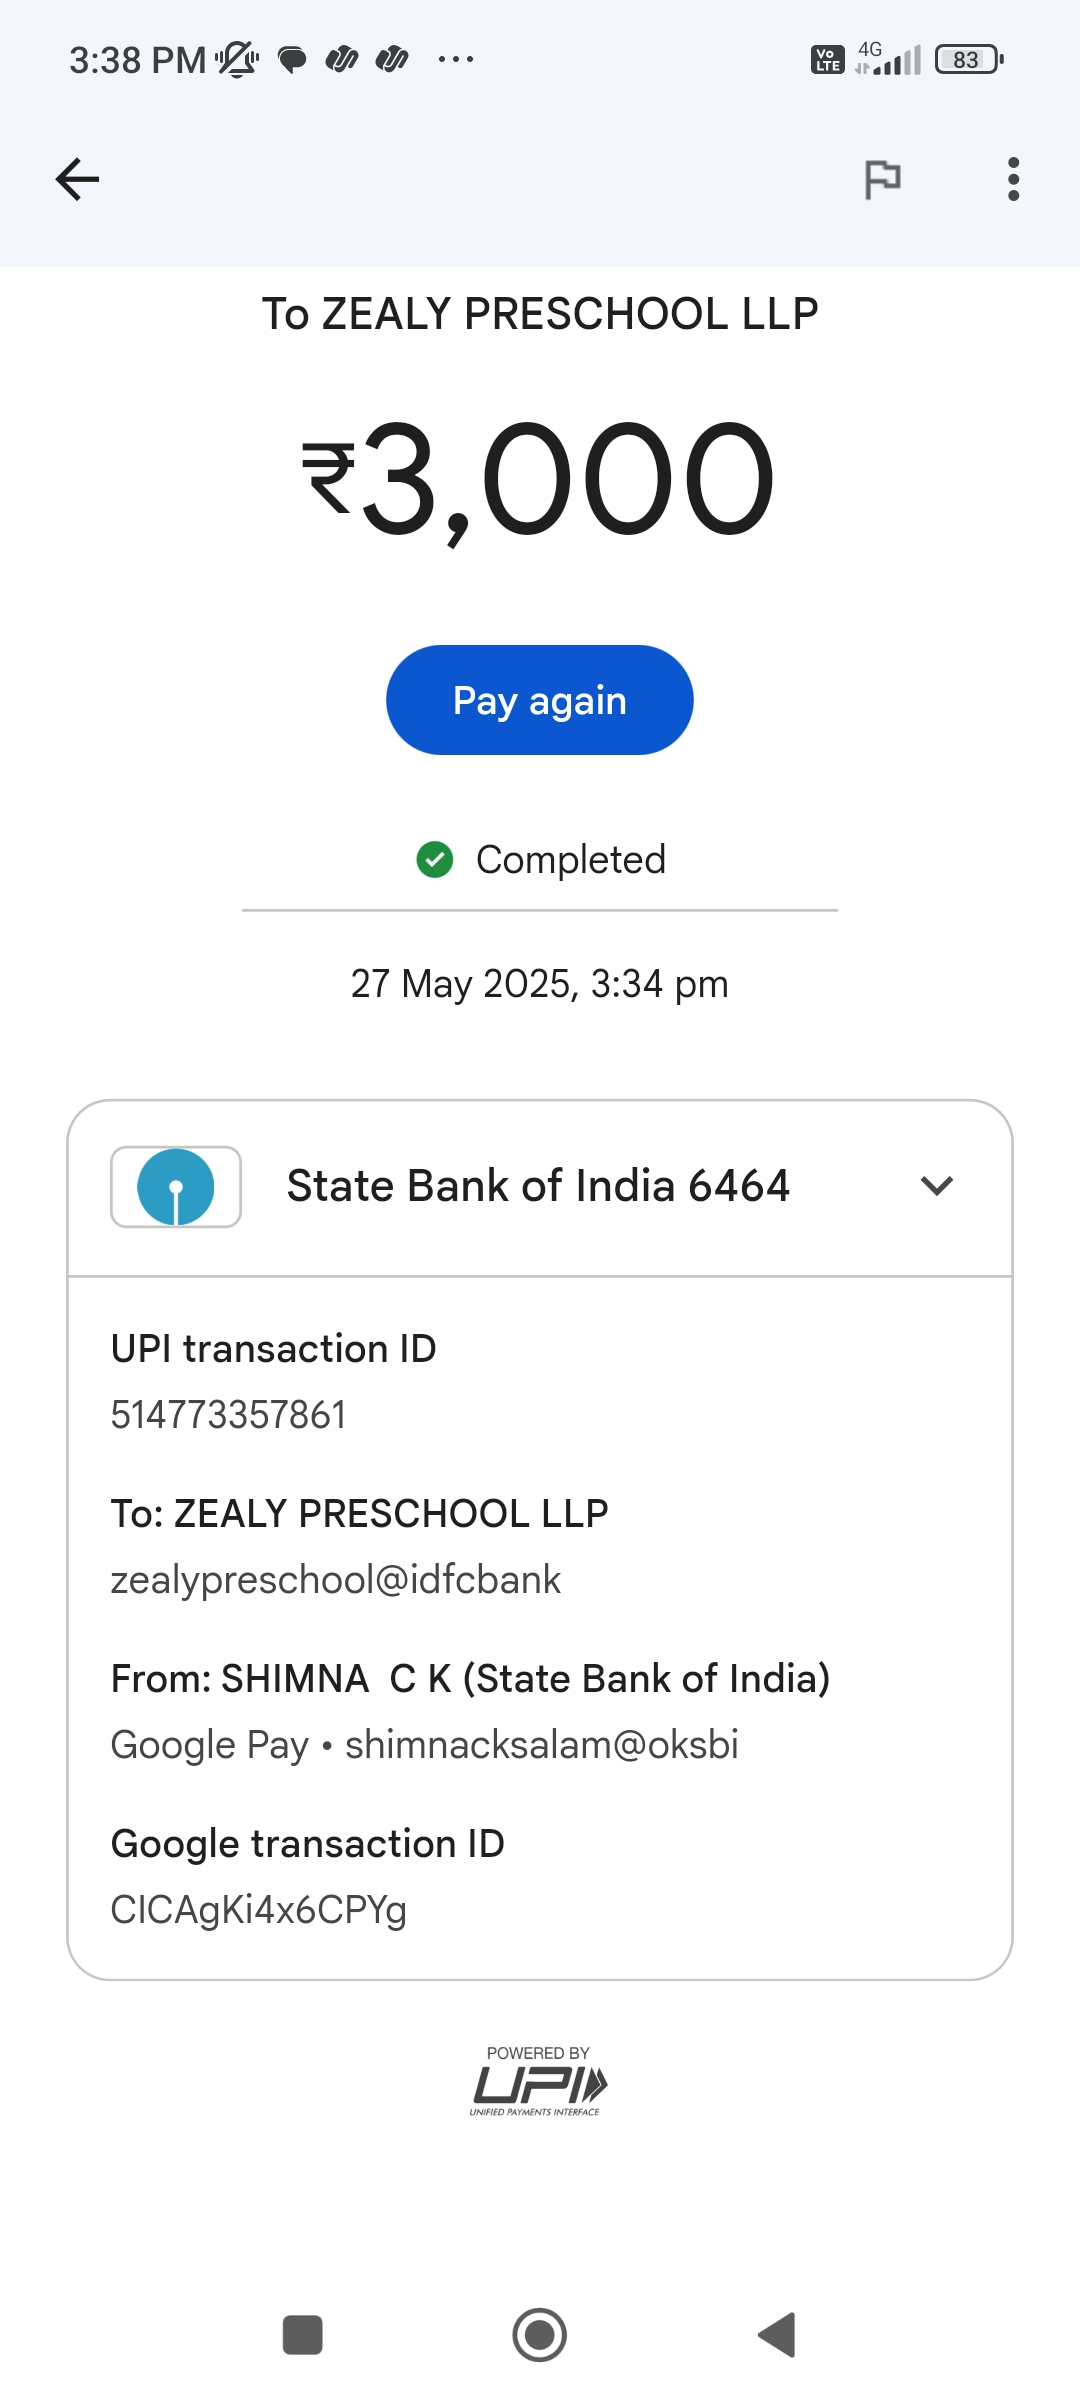This screenshot has width=1080, height=2400.
Task: Tap the Powered by UPI logo
Action: tap(539, 2082)
